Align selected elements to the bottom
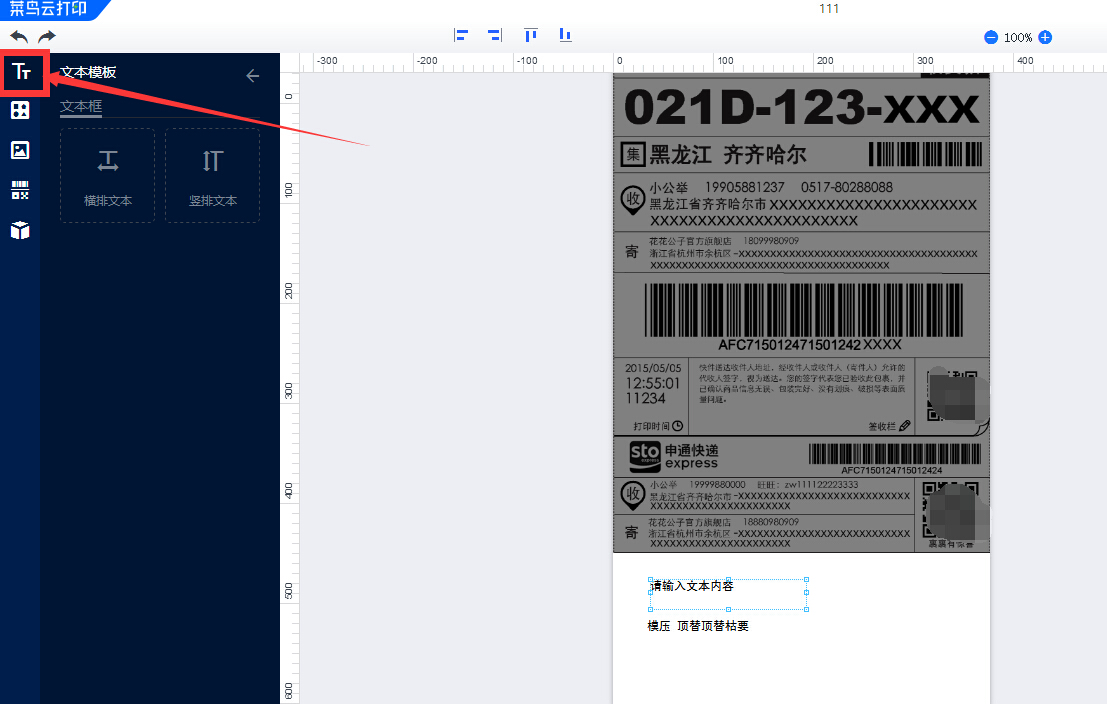Viewport: 1107px width, 704px height. (x=566, y=35)
